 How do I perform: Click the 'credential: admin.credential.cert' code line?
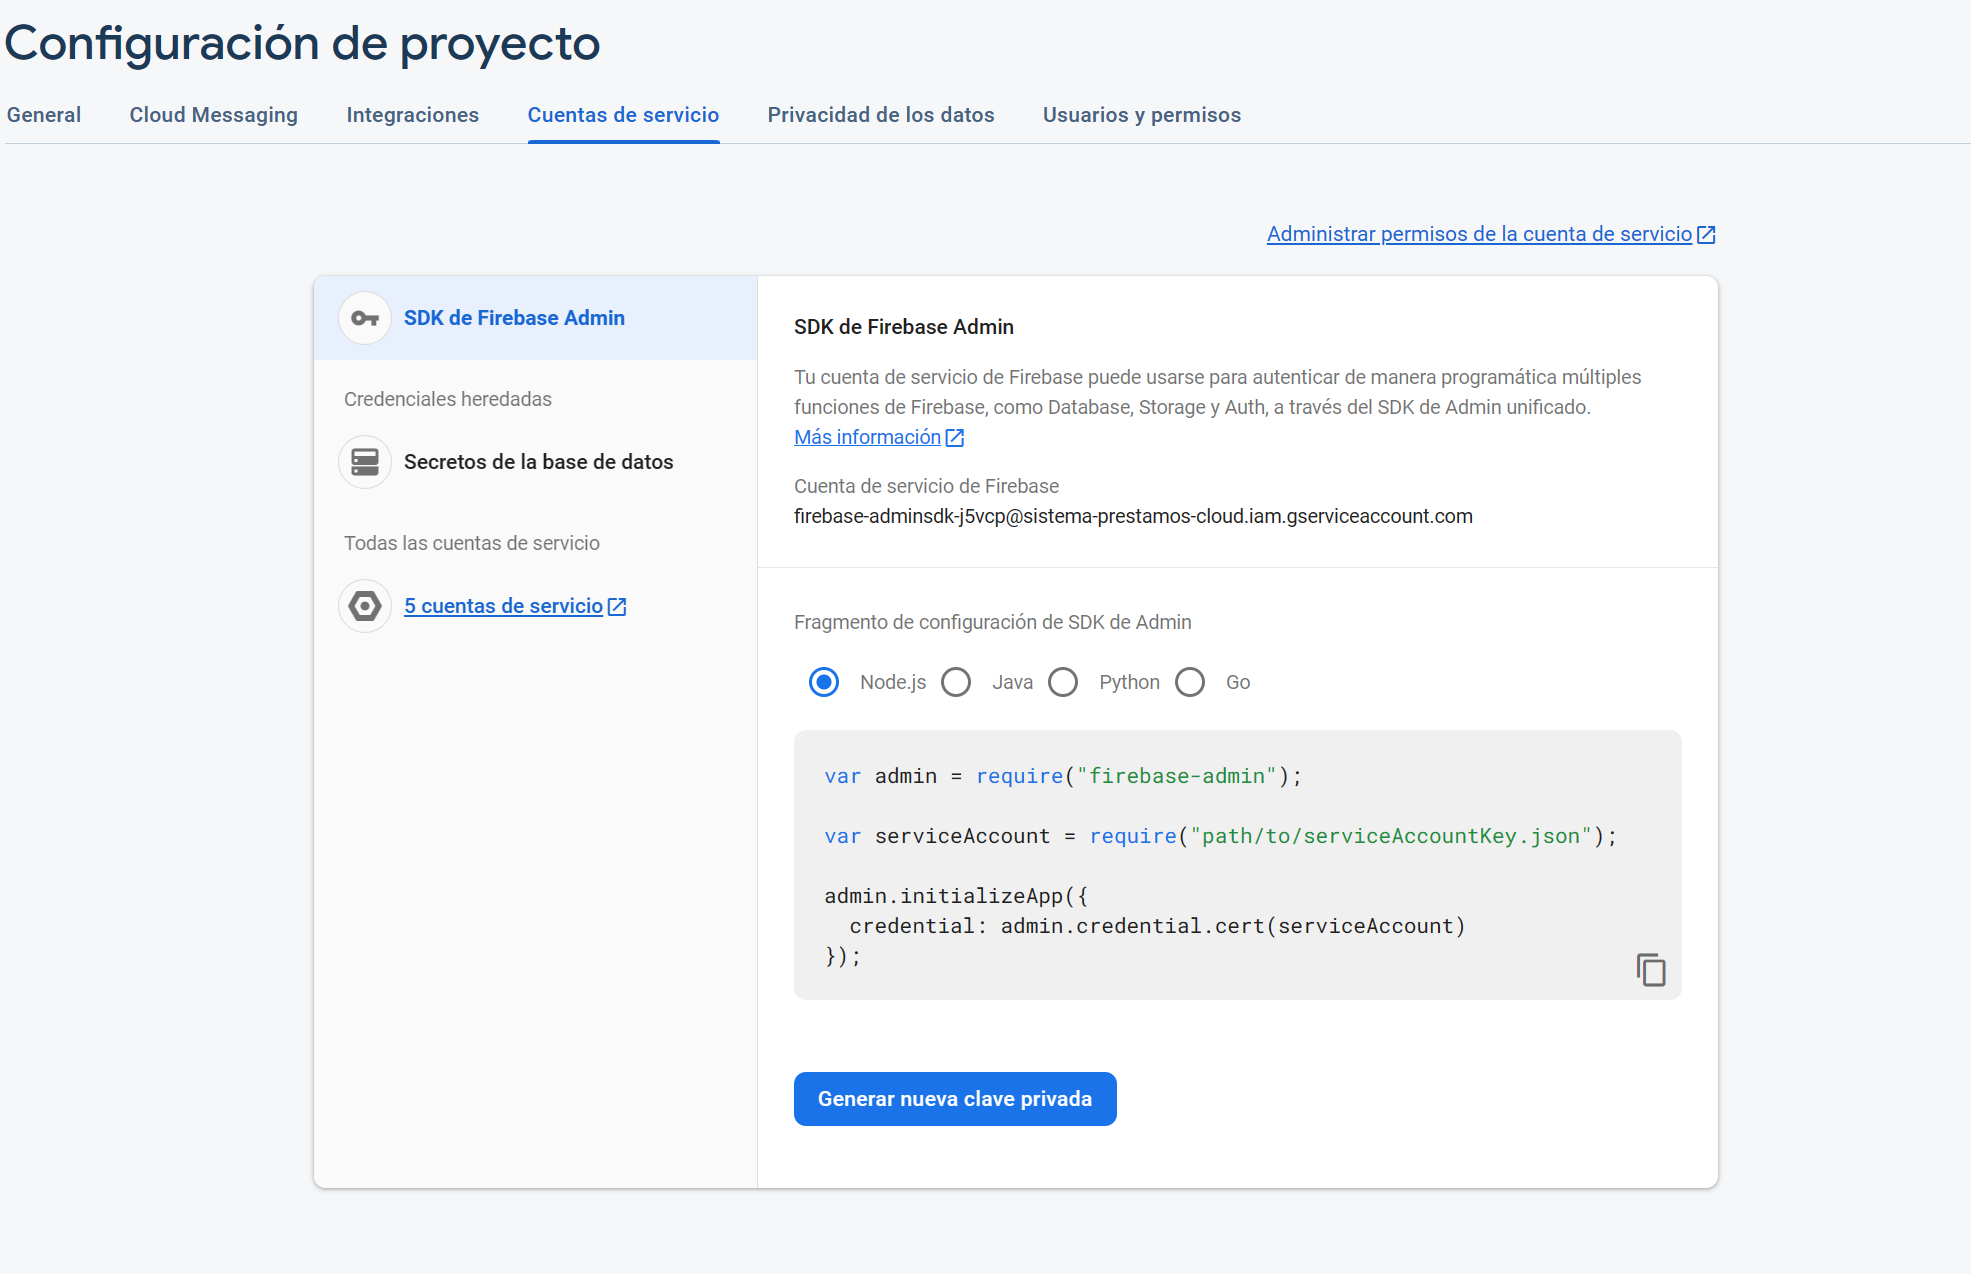point(1158,926)
